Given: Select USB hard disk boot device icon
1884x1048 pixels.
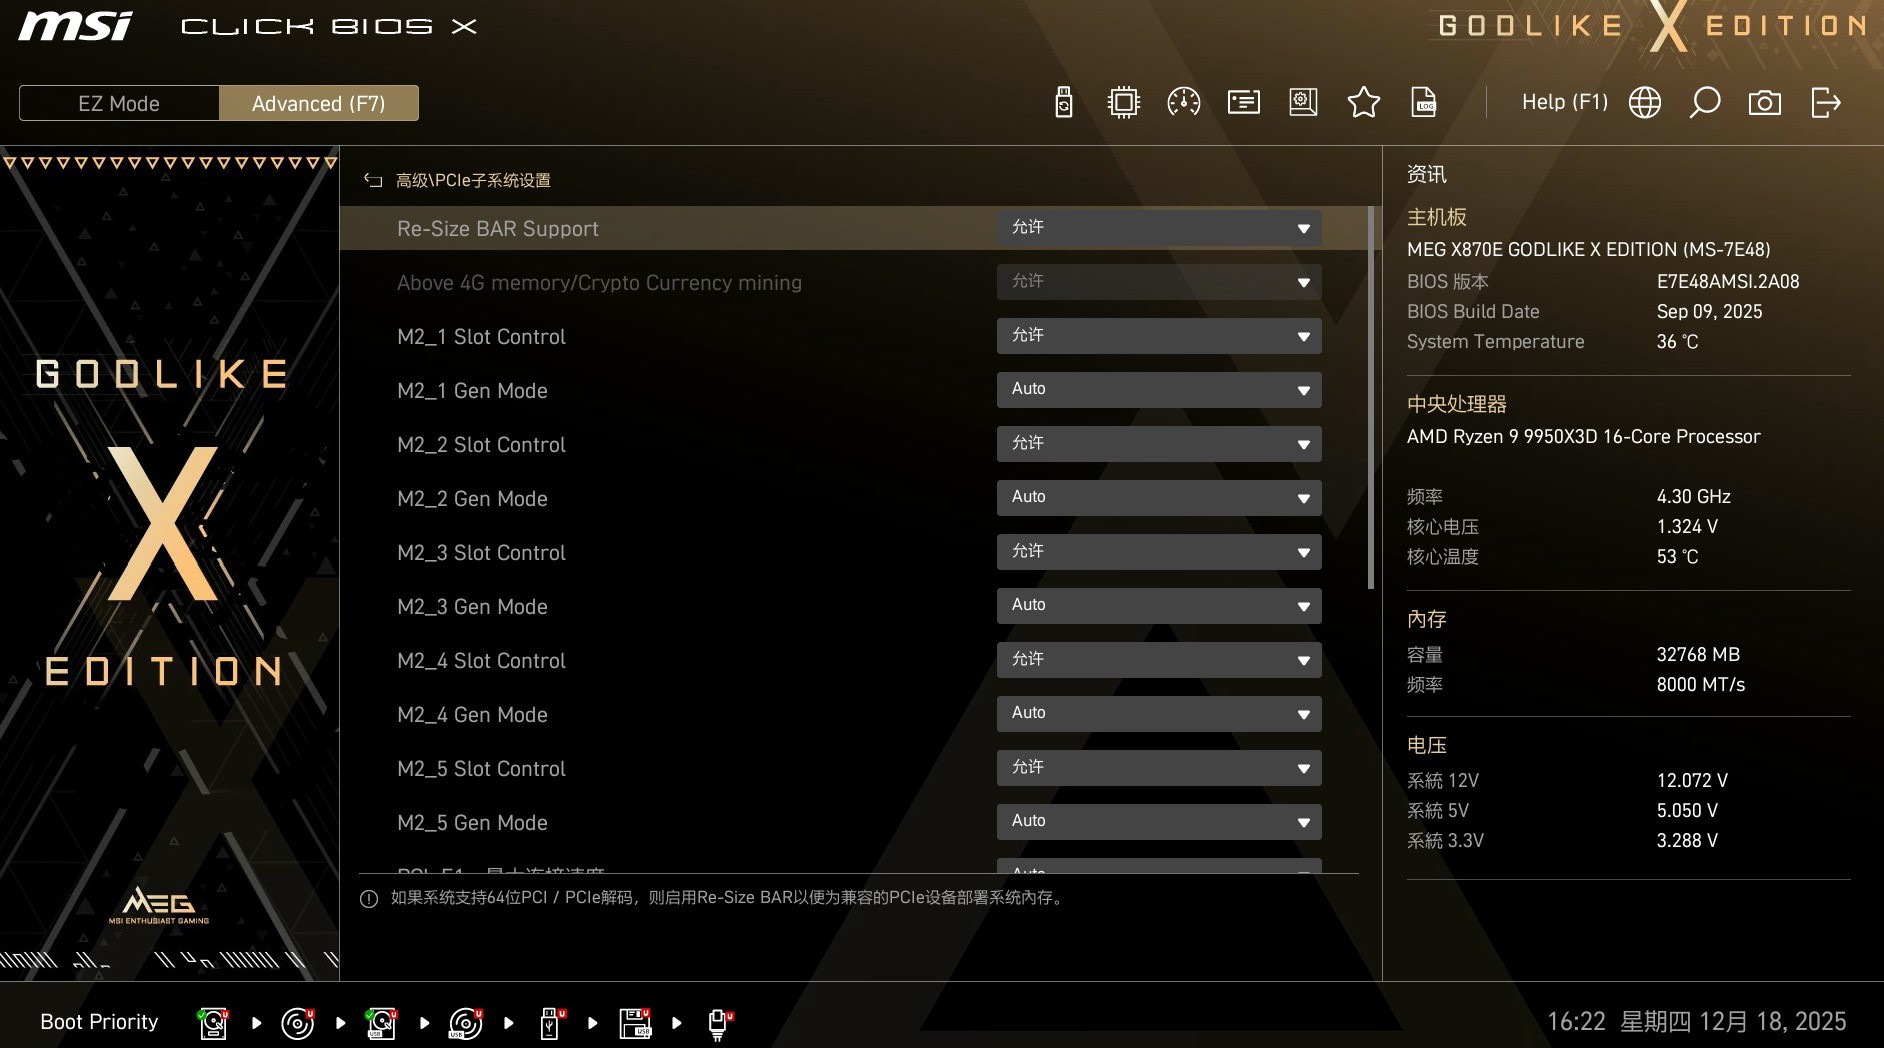Looking at the screenshot, I should [x=381, y=1023].
